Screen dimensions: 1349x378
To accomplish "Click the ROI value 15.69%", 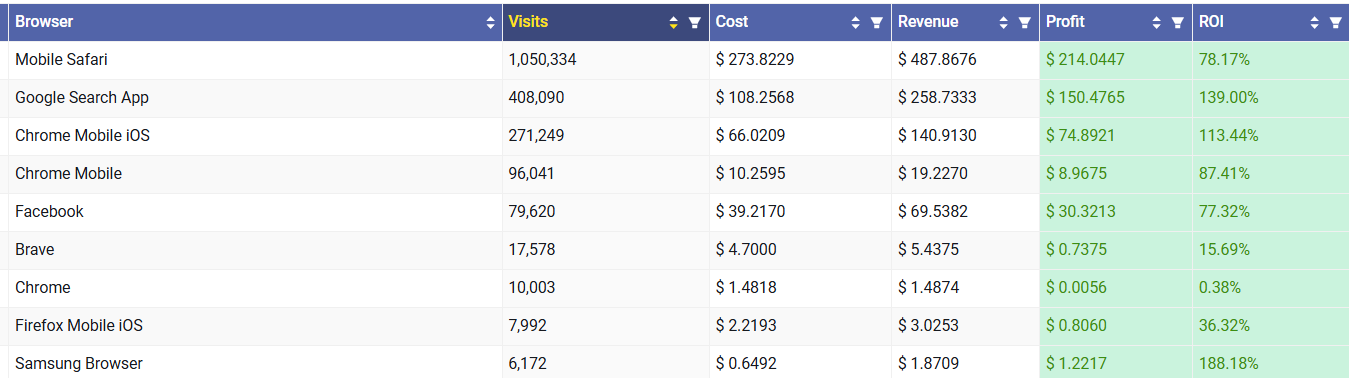I will click(x=1224, y=250).
